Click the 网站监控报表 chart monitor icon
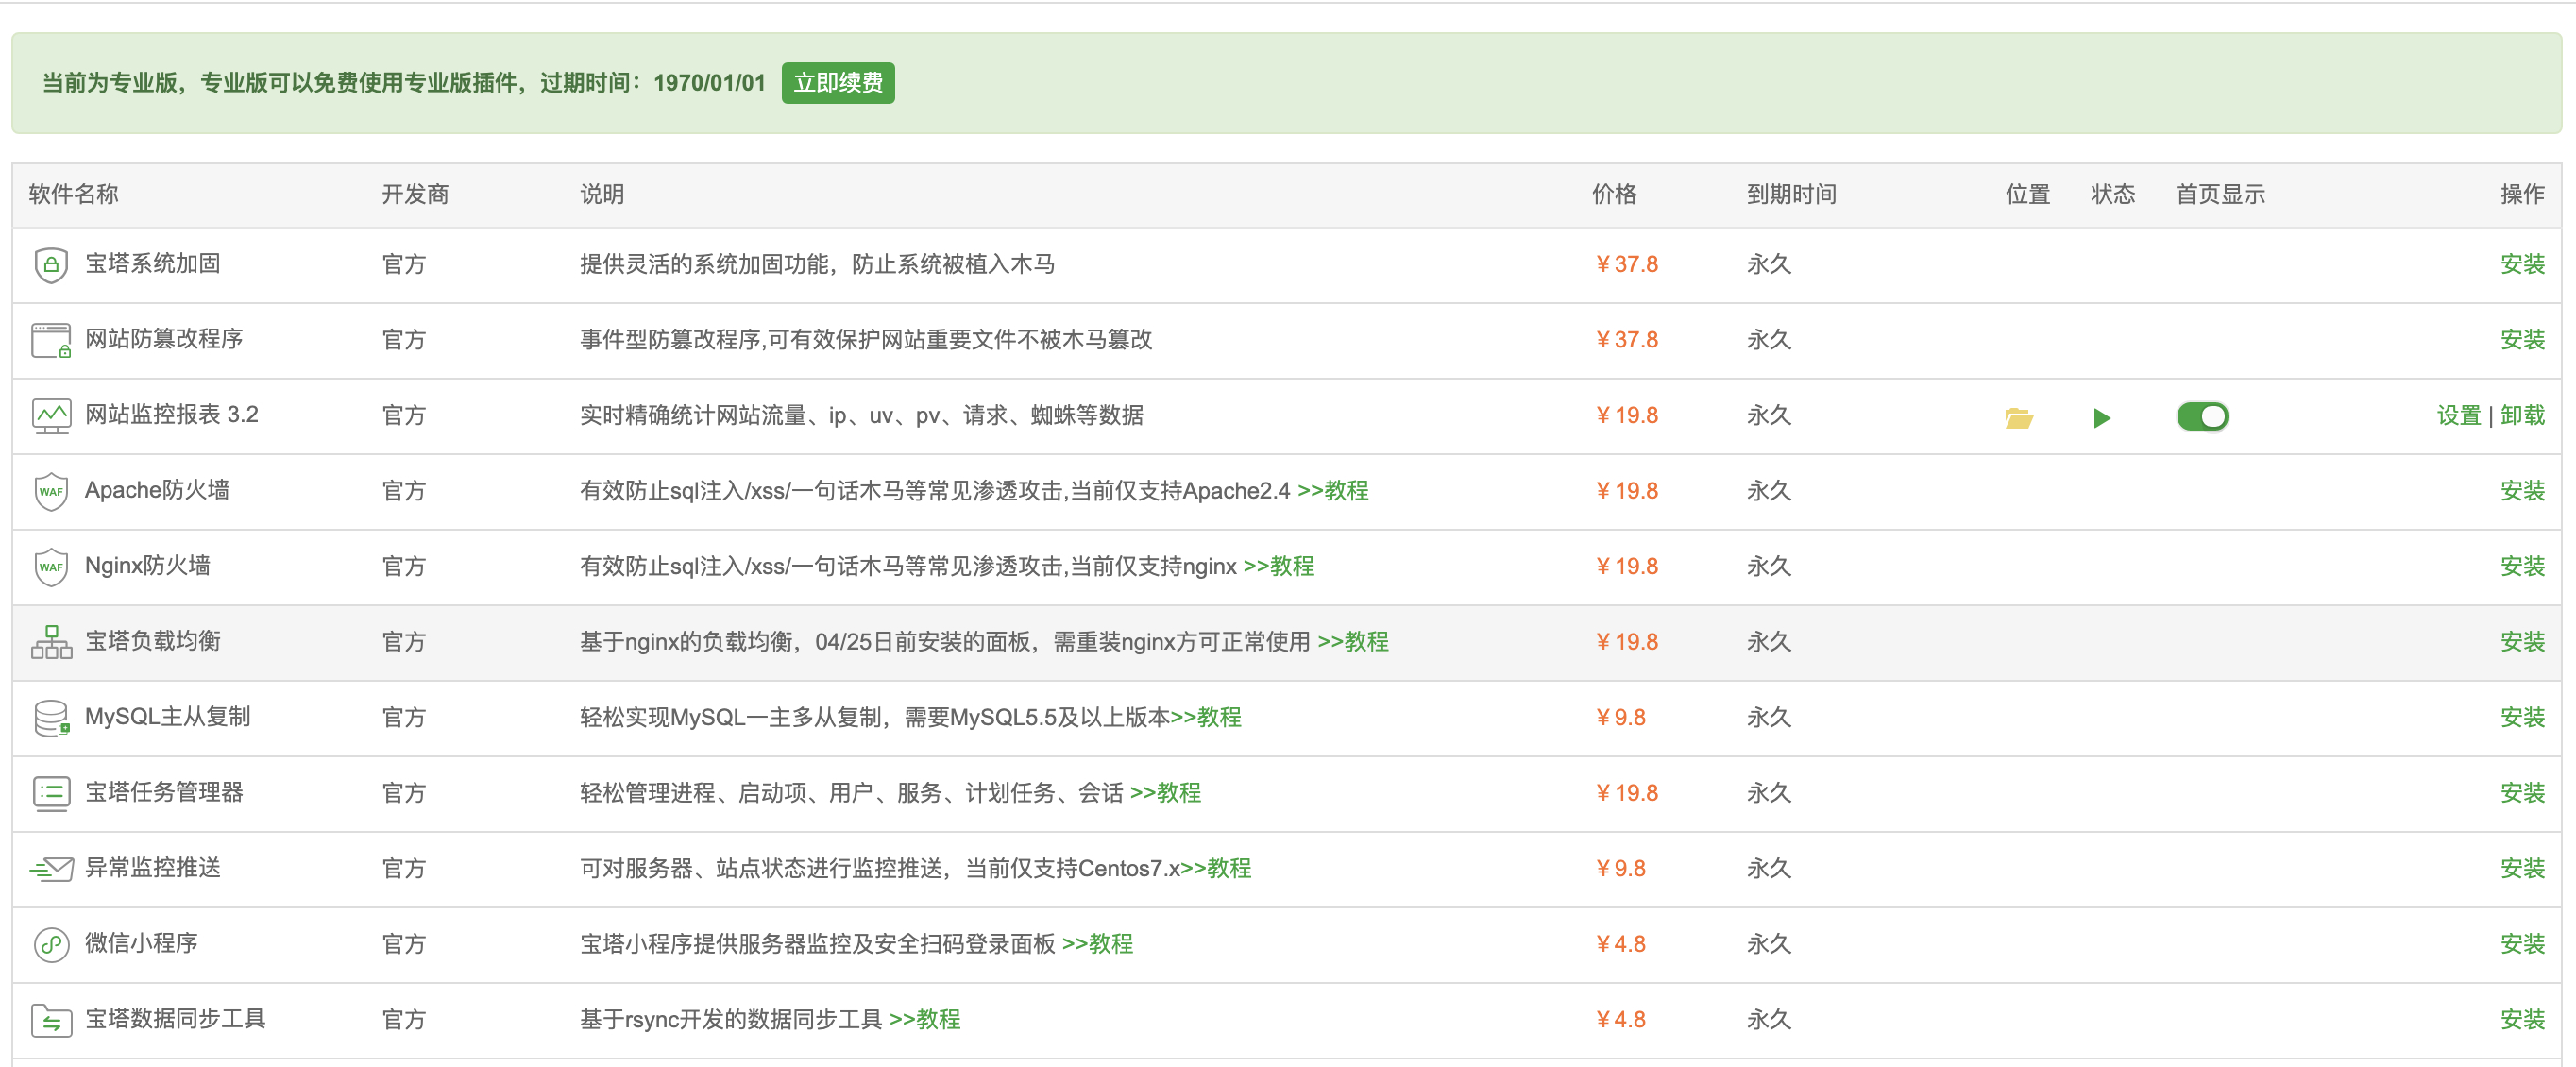The image size is (2576, 1067). click(x=51, y=416)
